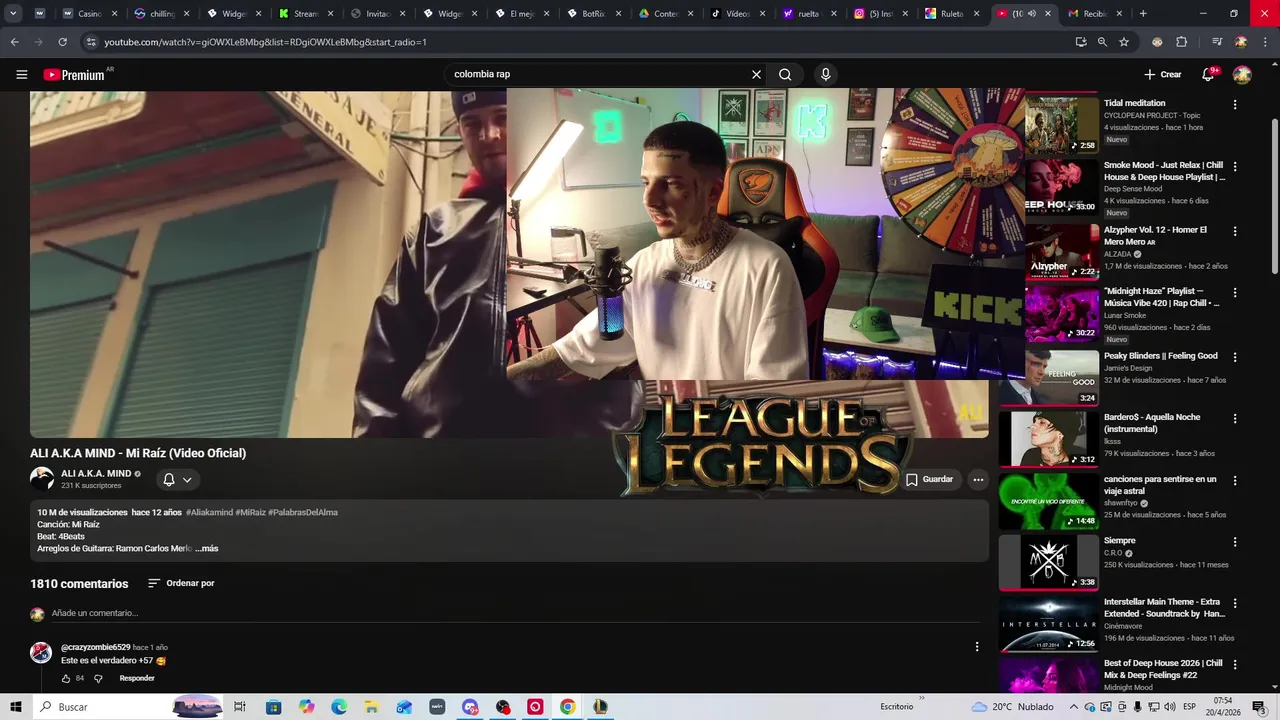Image resolution: width=1280 pixels, height=720 pixels.
Task: Switch to the BotRix tab
Action: click(593, 14)
